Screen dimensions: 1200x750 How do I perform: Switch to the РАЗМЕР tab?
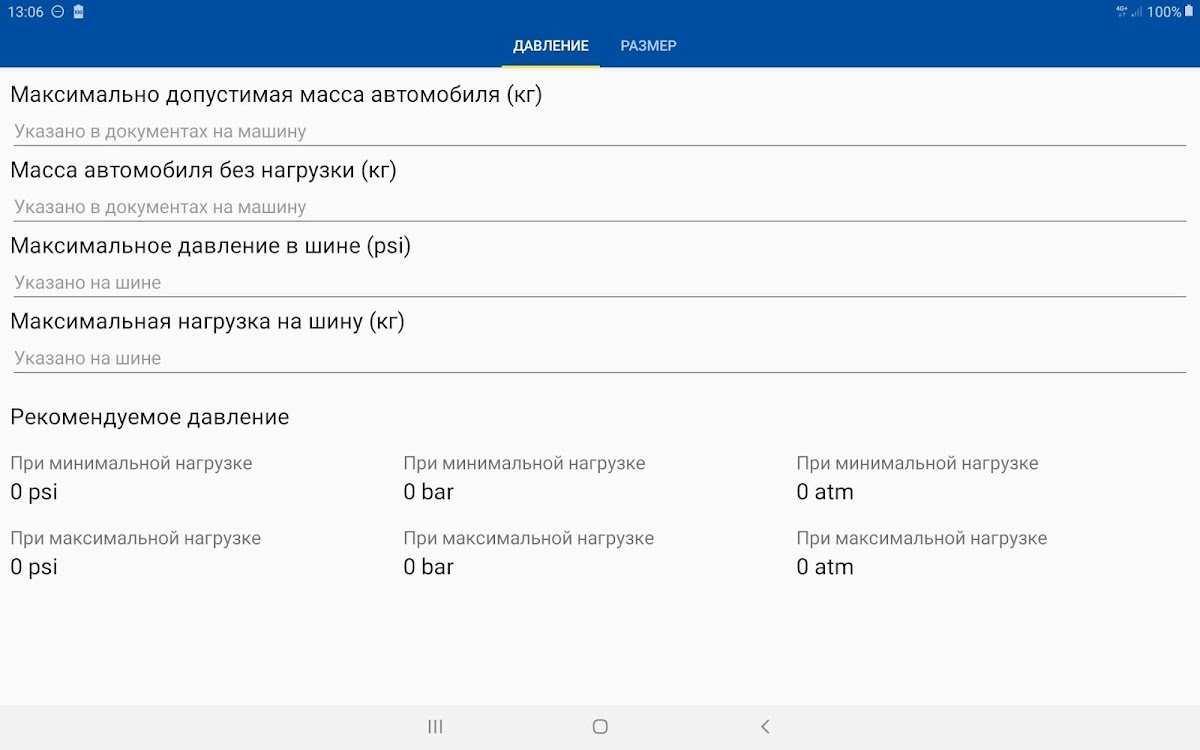pyautogui.click(x=648, y=46)
